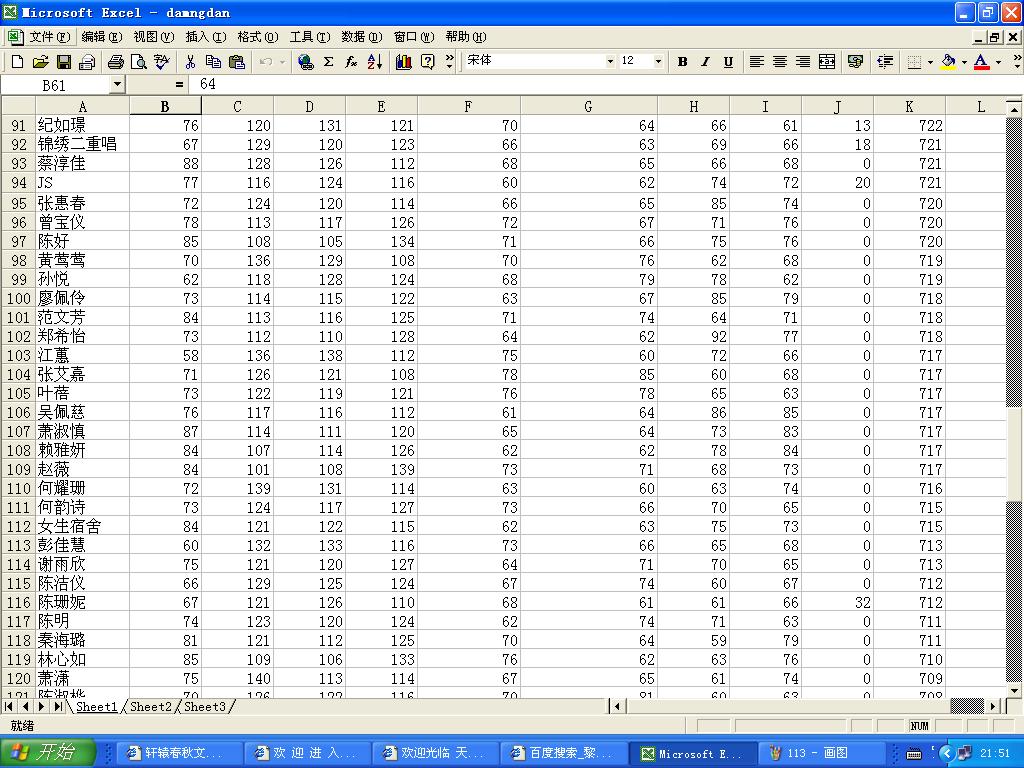Open the Name Box dropdown arrow
The width and height of the screenshot is (1024, 768).
[x=117, y=85]
